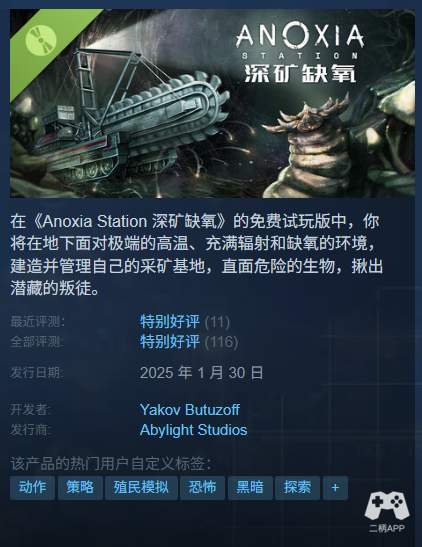Screen dimensions: 422x547
Task: Select the 殖民模拟 tag
Action: [141, 488]
